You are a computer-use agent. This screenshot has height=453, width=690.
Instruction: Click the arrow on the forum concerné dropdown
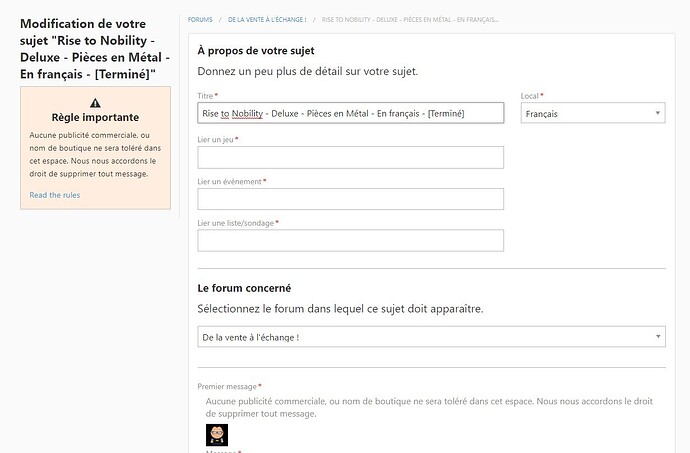658,336
